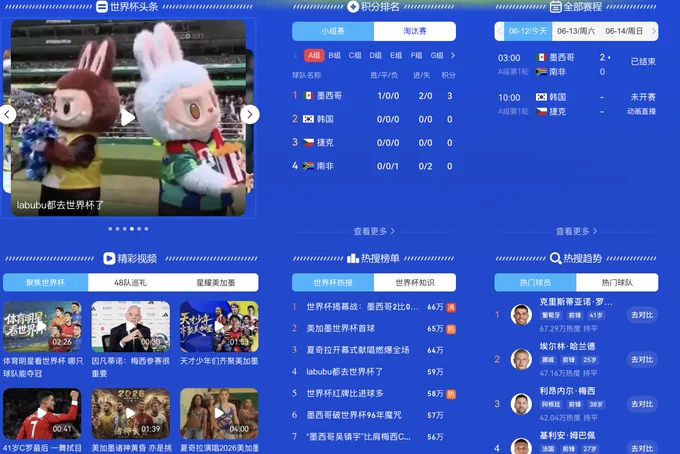Open 捷克 team row in standings

(x=373, y=143)
